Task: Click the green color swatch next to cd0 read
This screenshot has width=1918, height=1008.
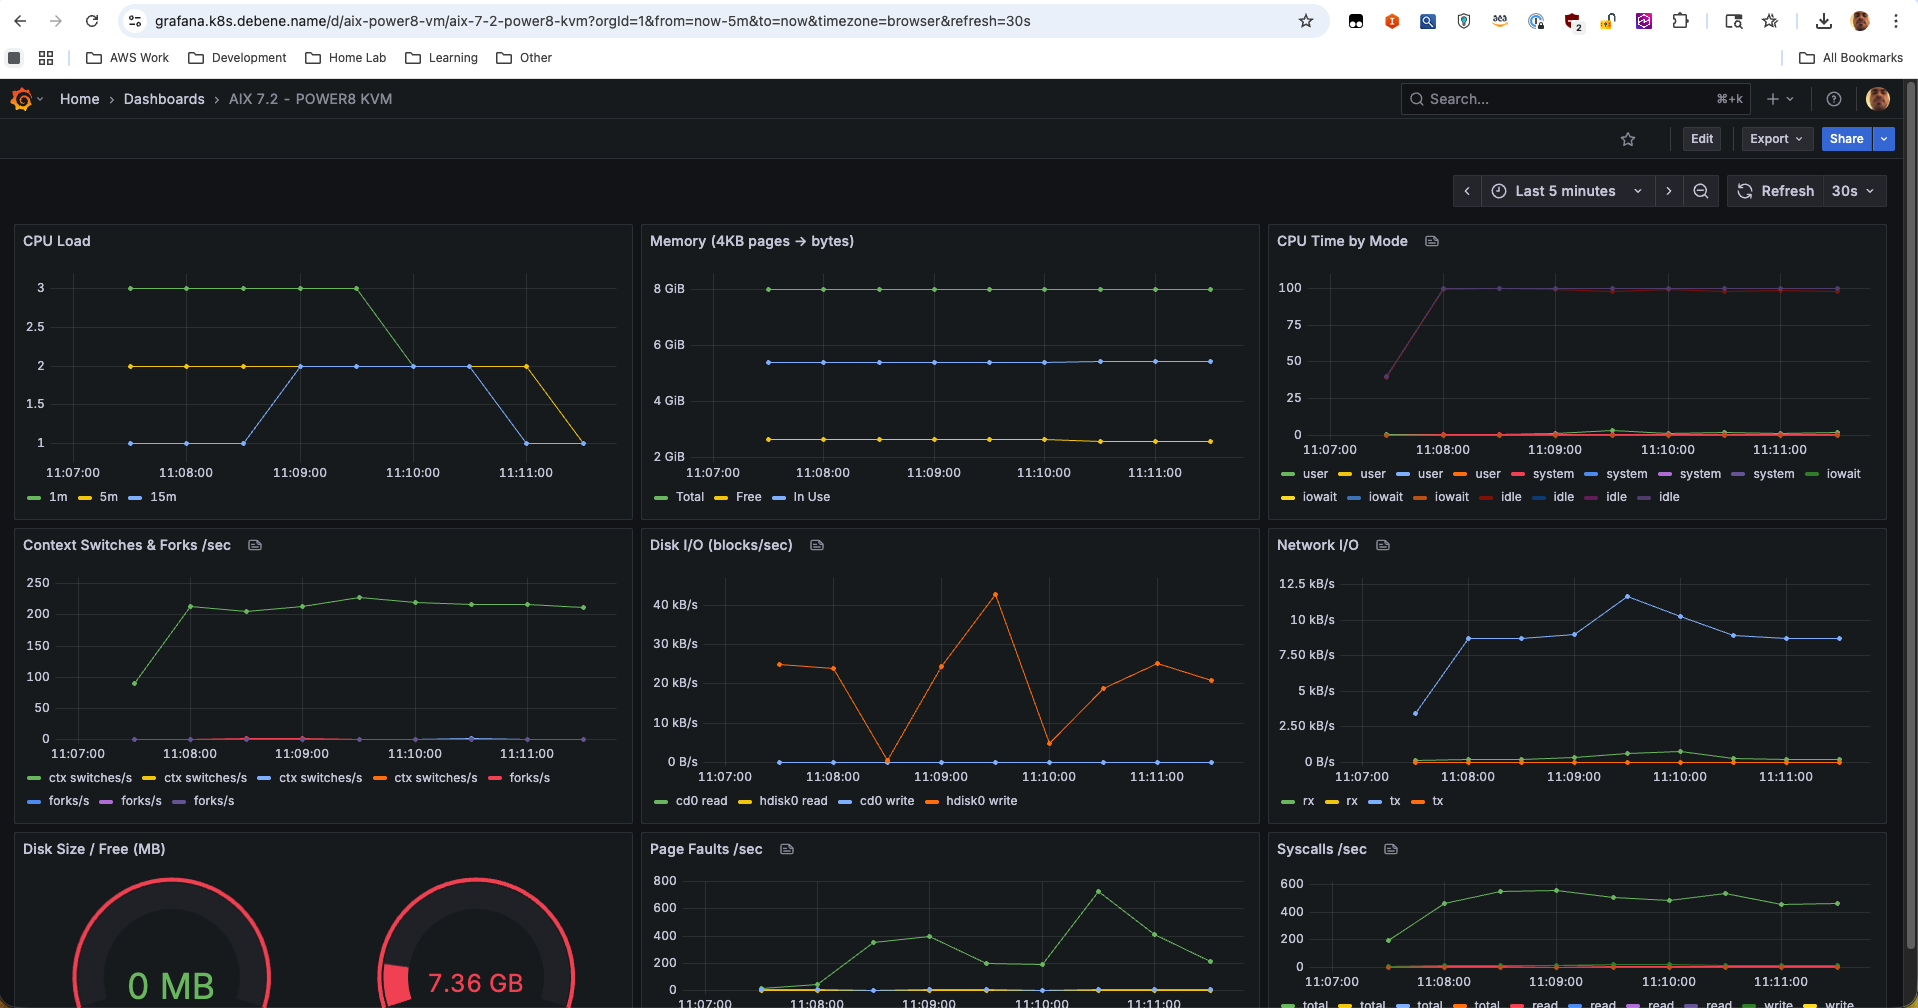Action: 661,801
